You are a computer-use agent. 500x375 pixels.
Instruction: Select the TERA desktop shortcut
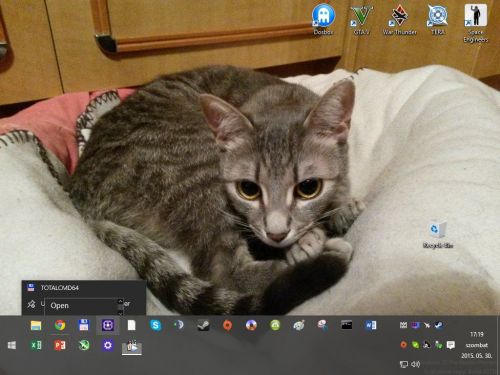tap(437, 19)
